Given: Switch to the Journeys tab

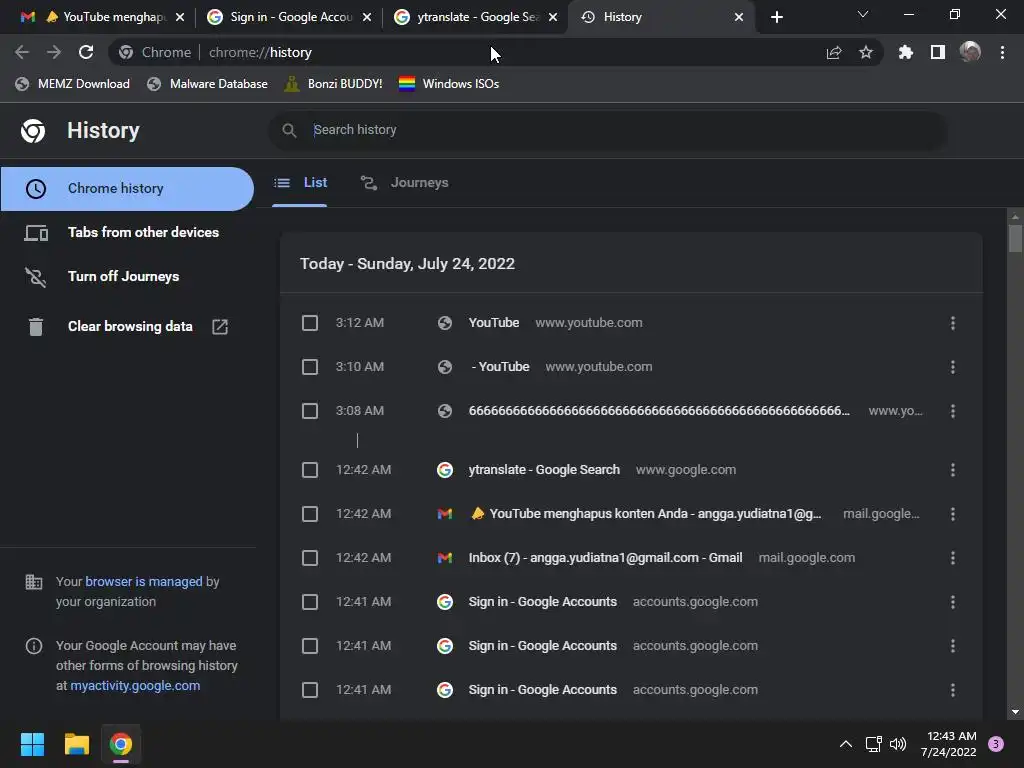Looking at the screenshot, I should pyautogui.click(x=404, y=183).
